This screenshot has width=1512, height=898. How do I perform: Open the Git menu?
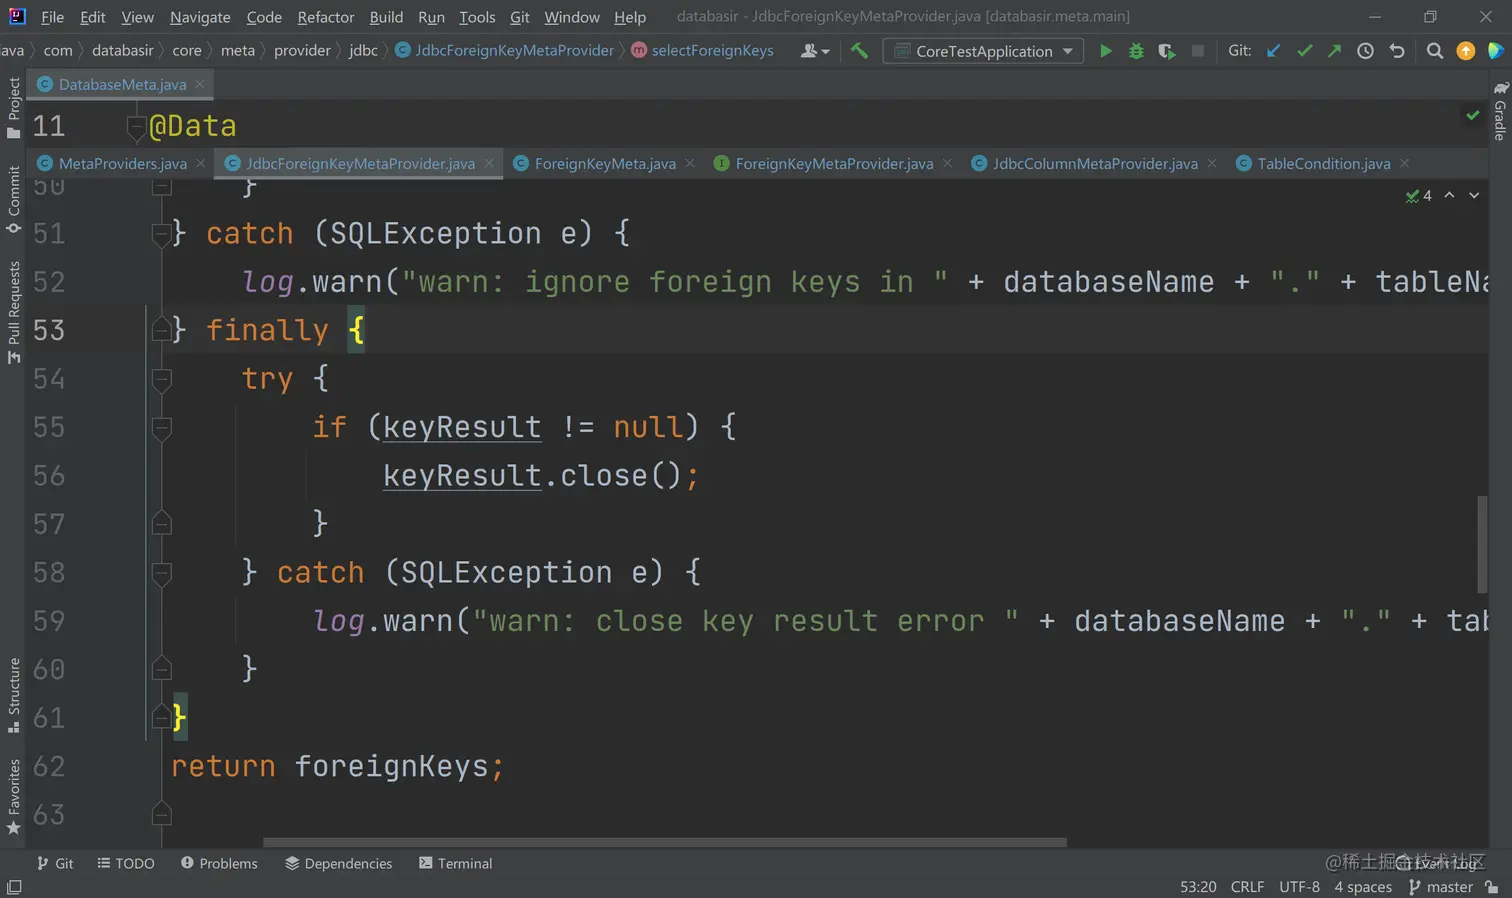click(x=520, y=17)
